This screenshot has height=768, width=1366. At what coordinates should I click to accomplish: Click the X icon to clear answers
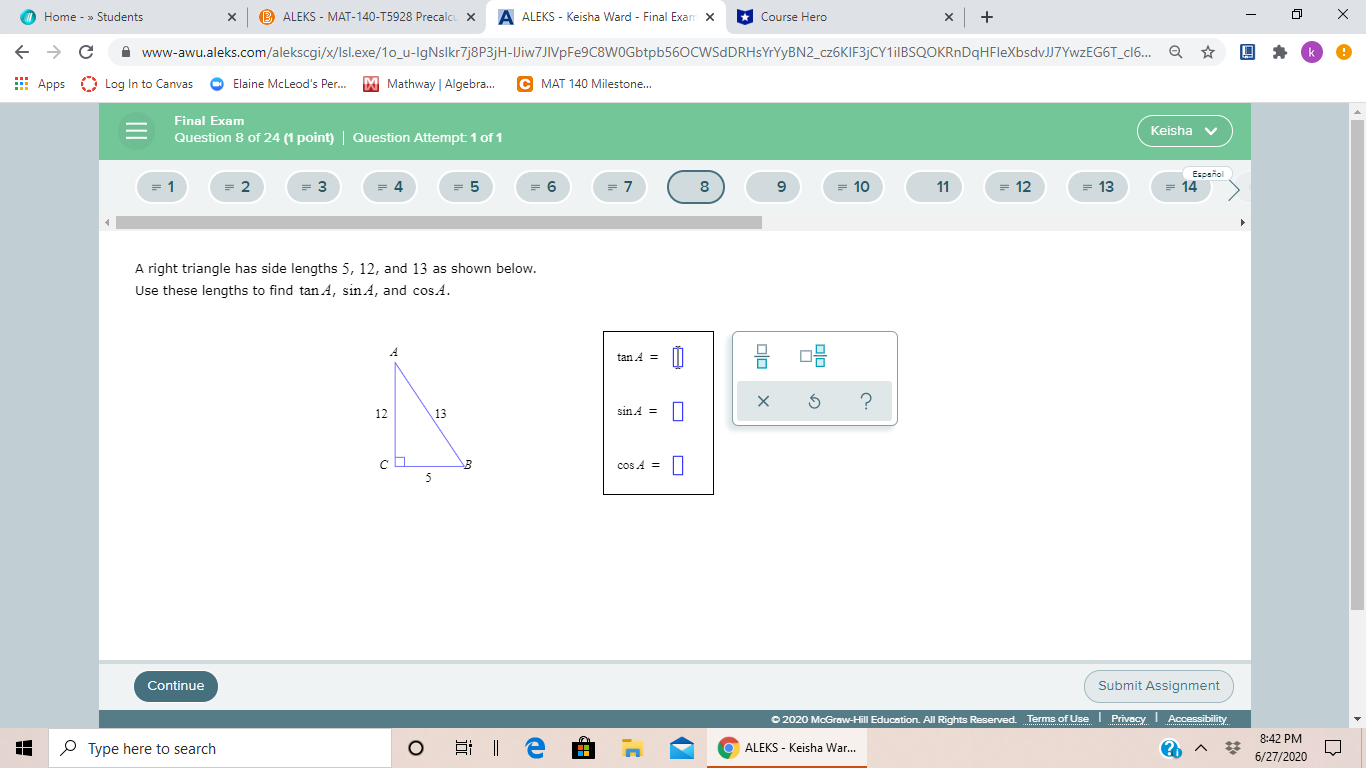point(763,401)
